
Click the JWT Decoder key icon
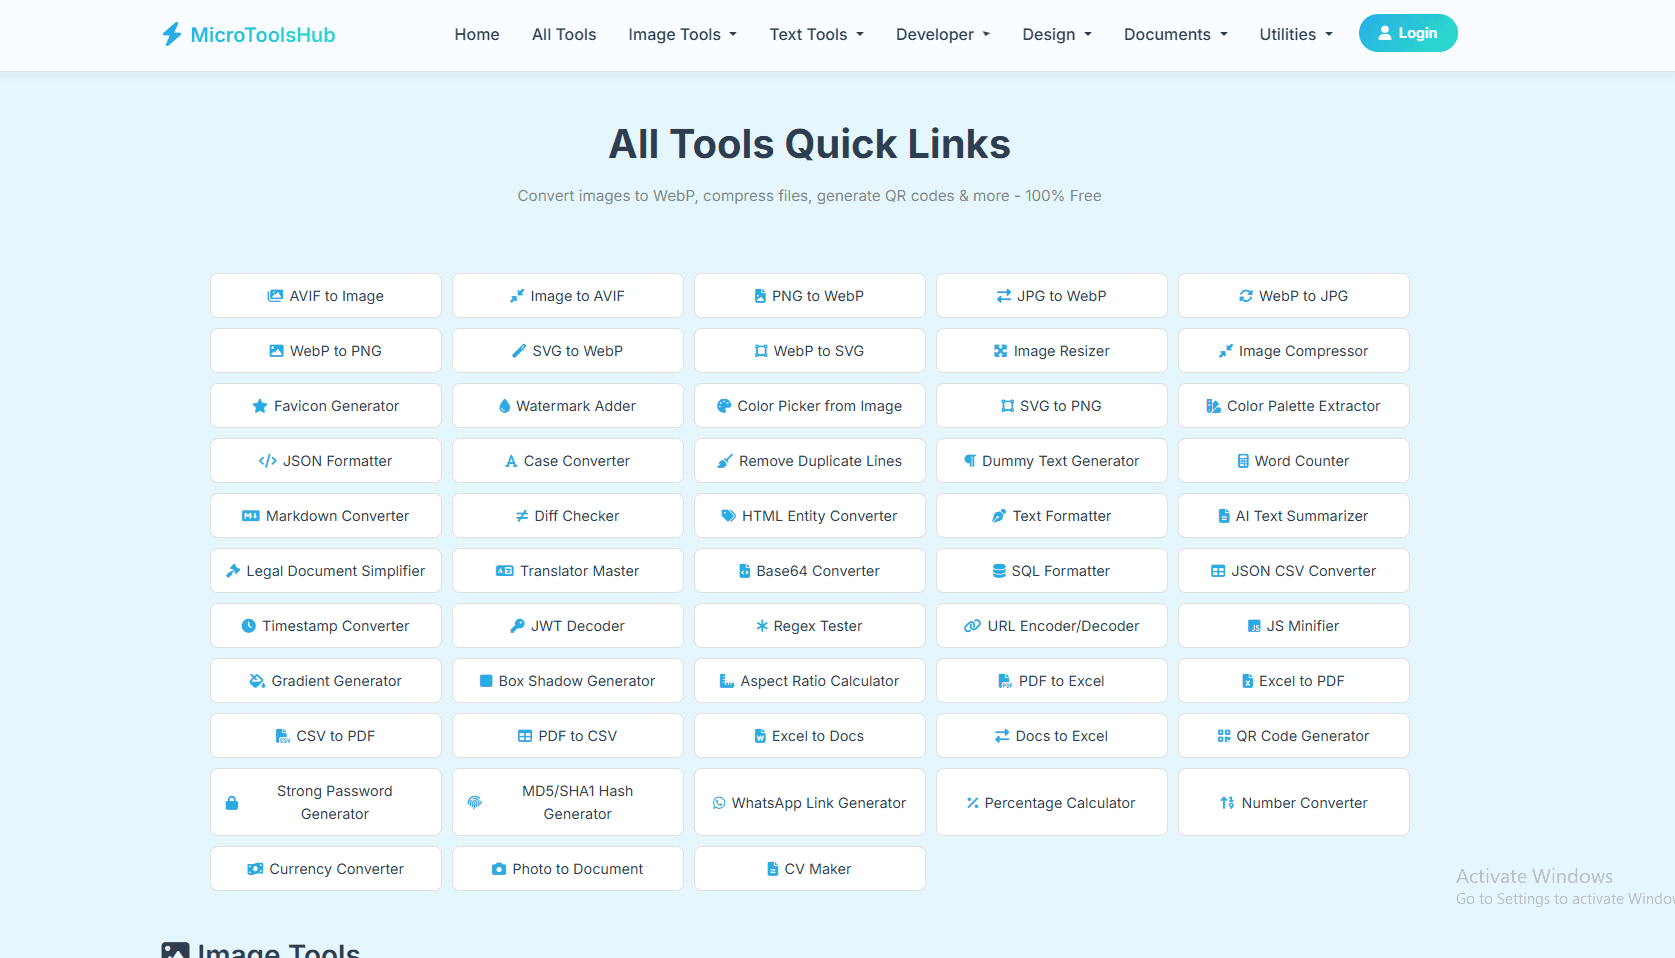coord(516,625)
